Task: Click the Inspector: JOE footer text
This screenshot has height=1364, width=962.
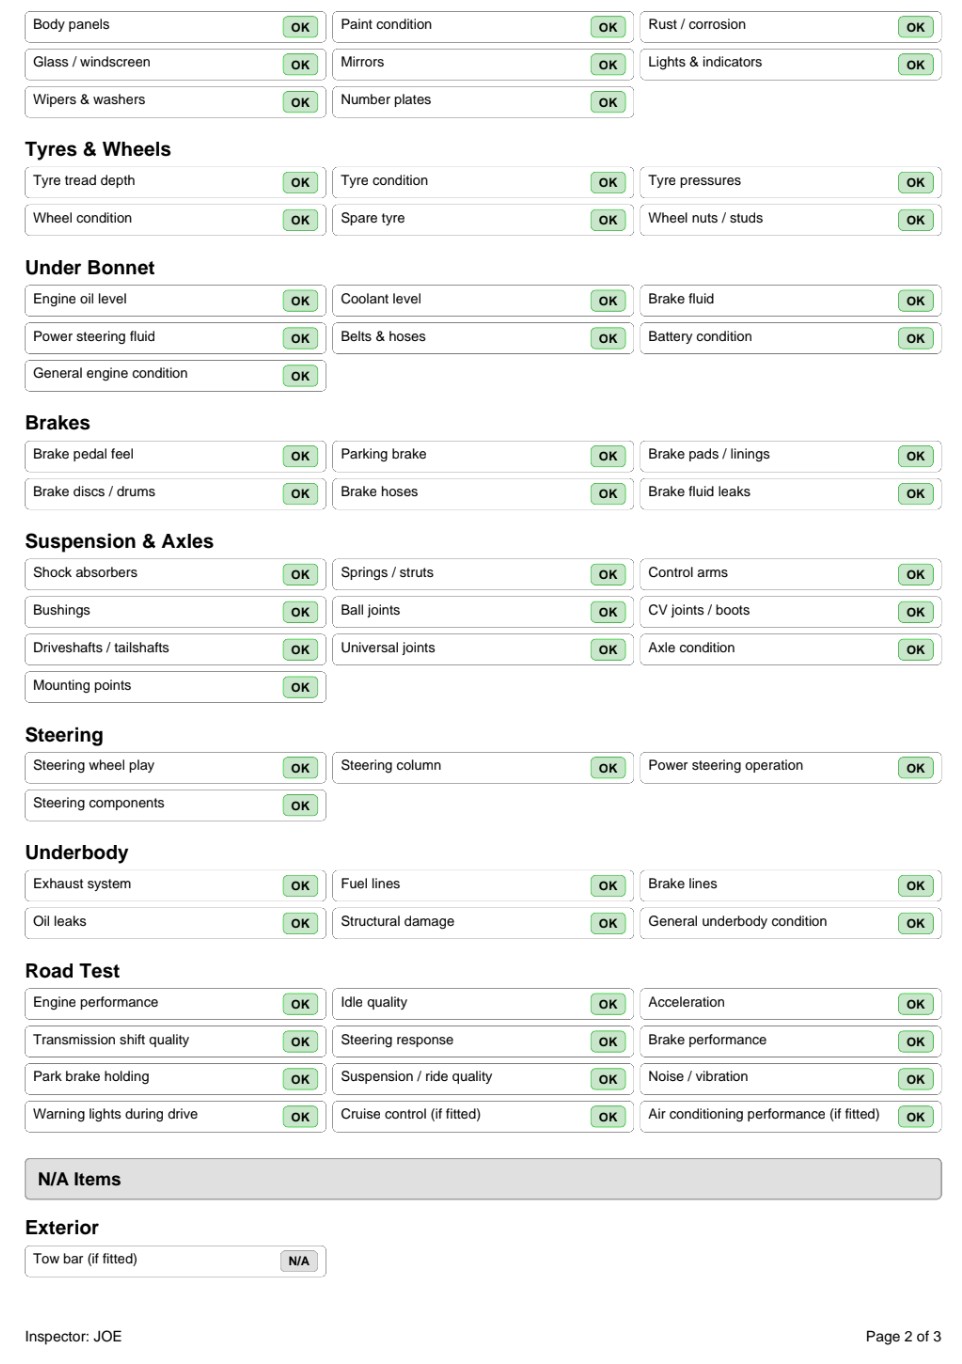Action: pyautogui.click(x=73, y=1336)
